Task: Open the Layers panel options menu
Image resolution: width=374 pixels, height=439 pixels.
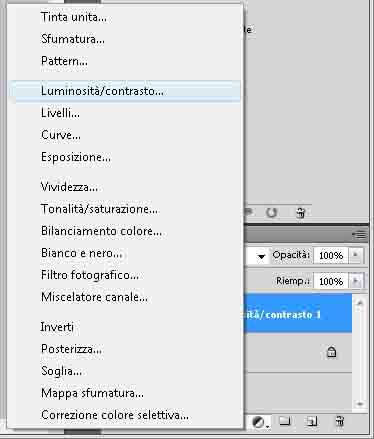Action: click(x=359, y=235)
